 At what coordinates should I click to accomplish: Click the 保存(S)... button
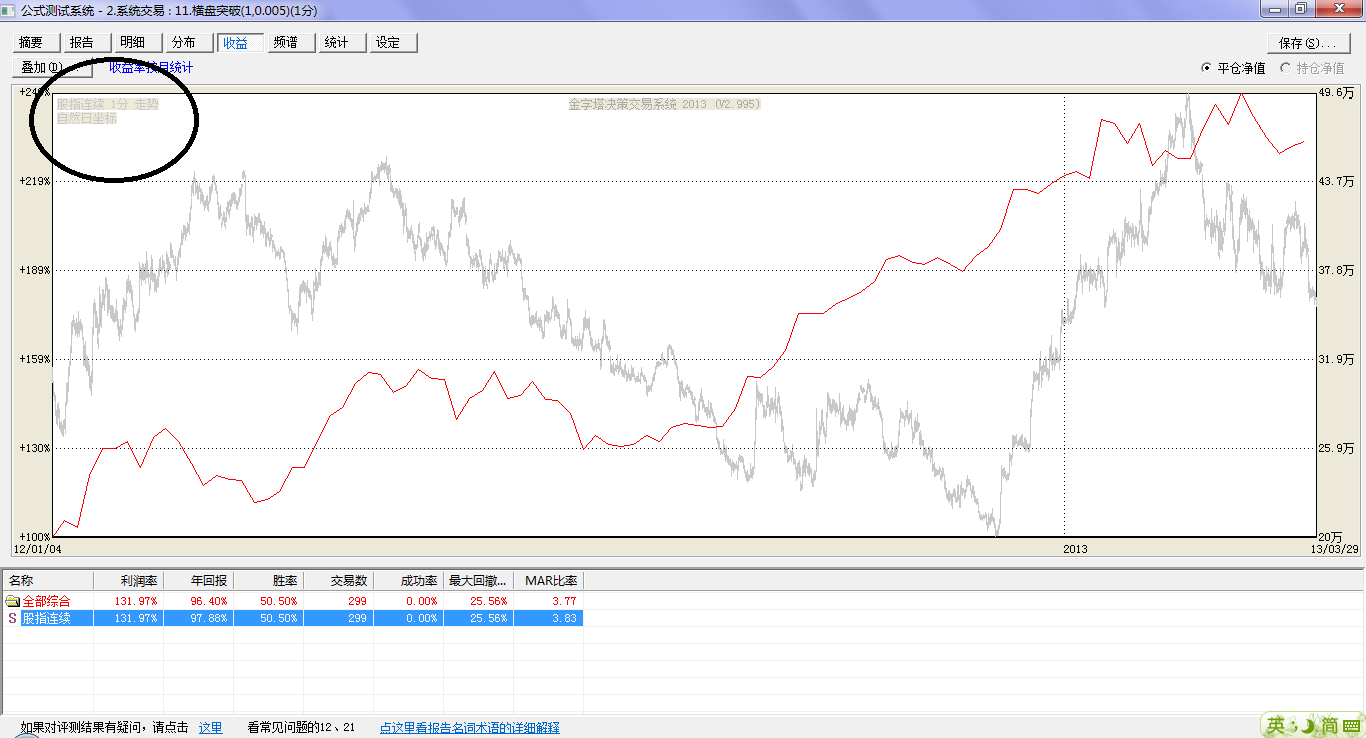1307,43
